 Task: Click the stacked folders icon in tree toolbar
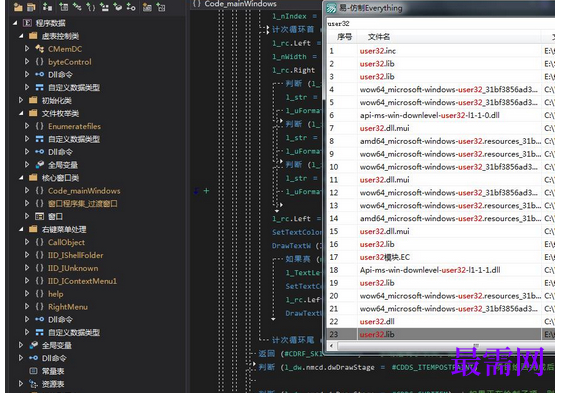31,7
